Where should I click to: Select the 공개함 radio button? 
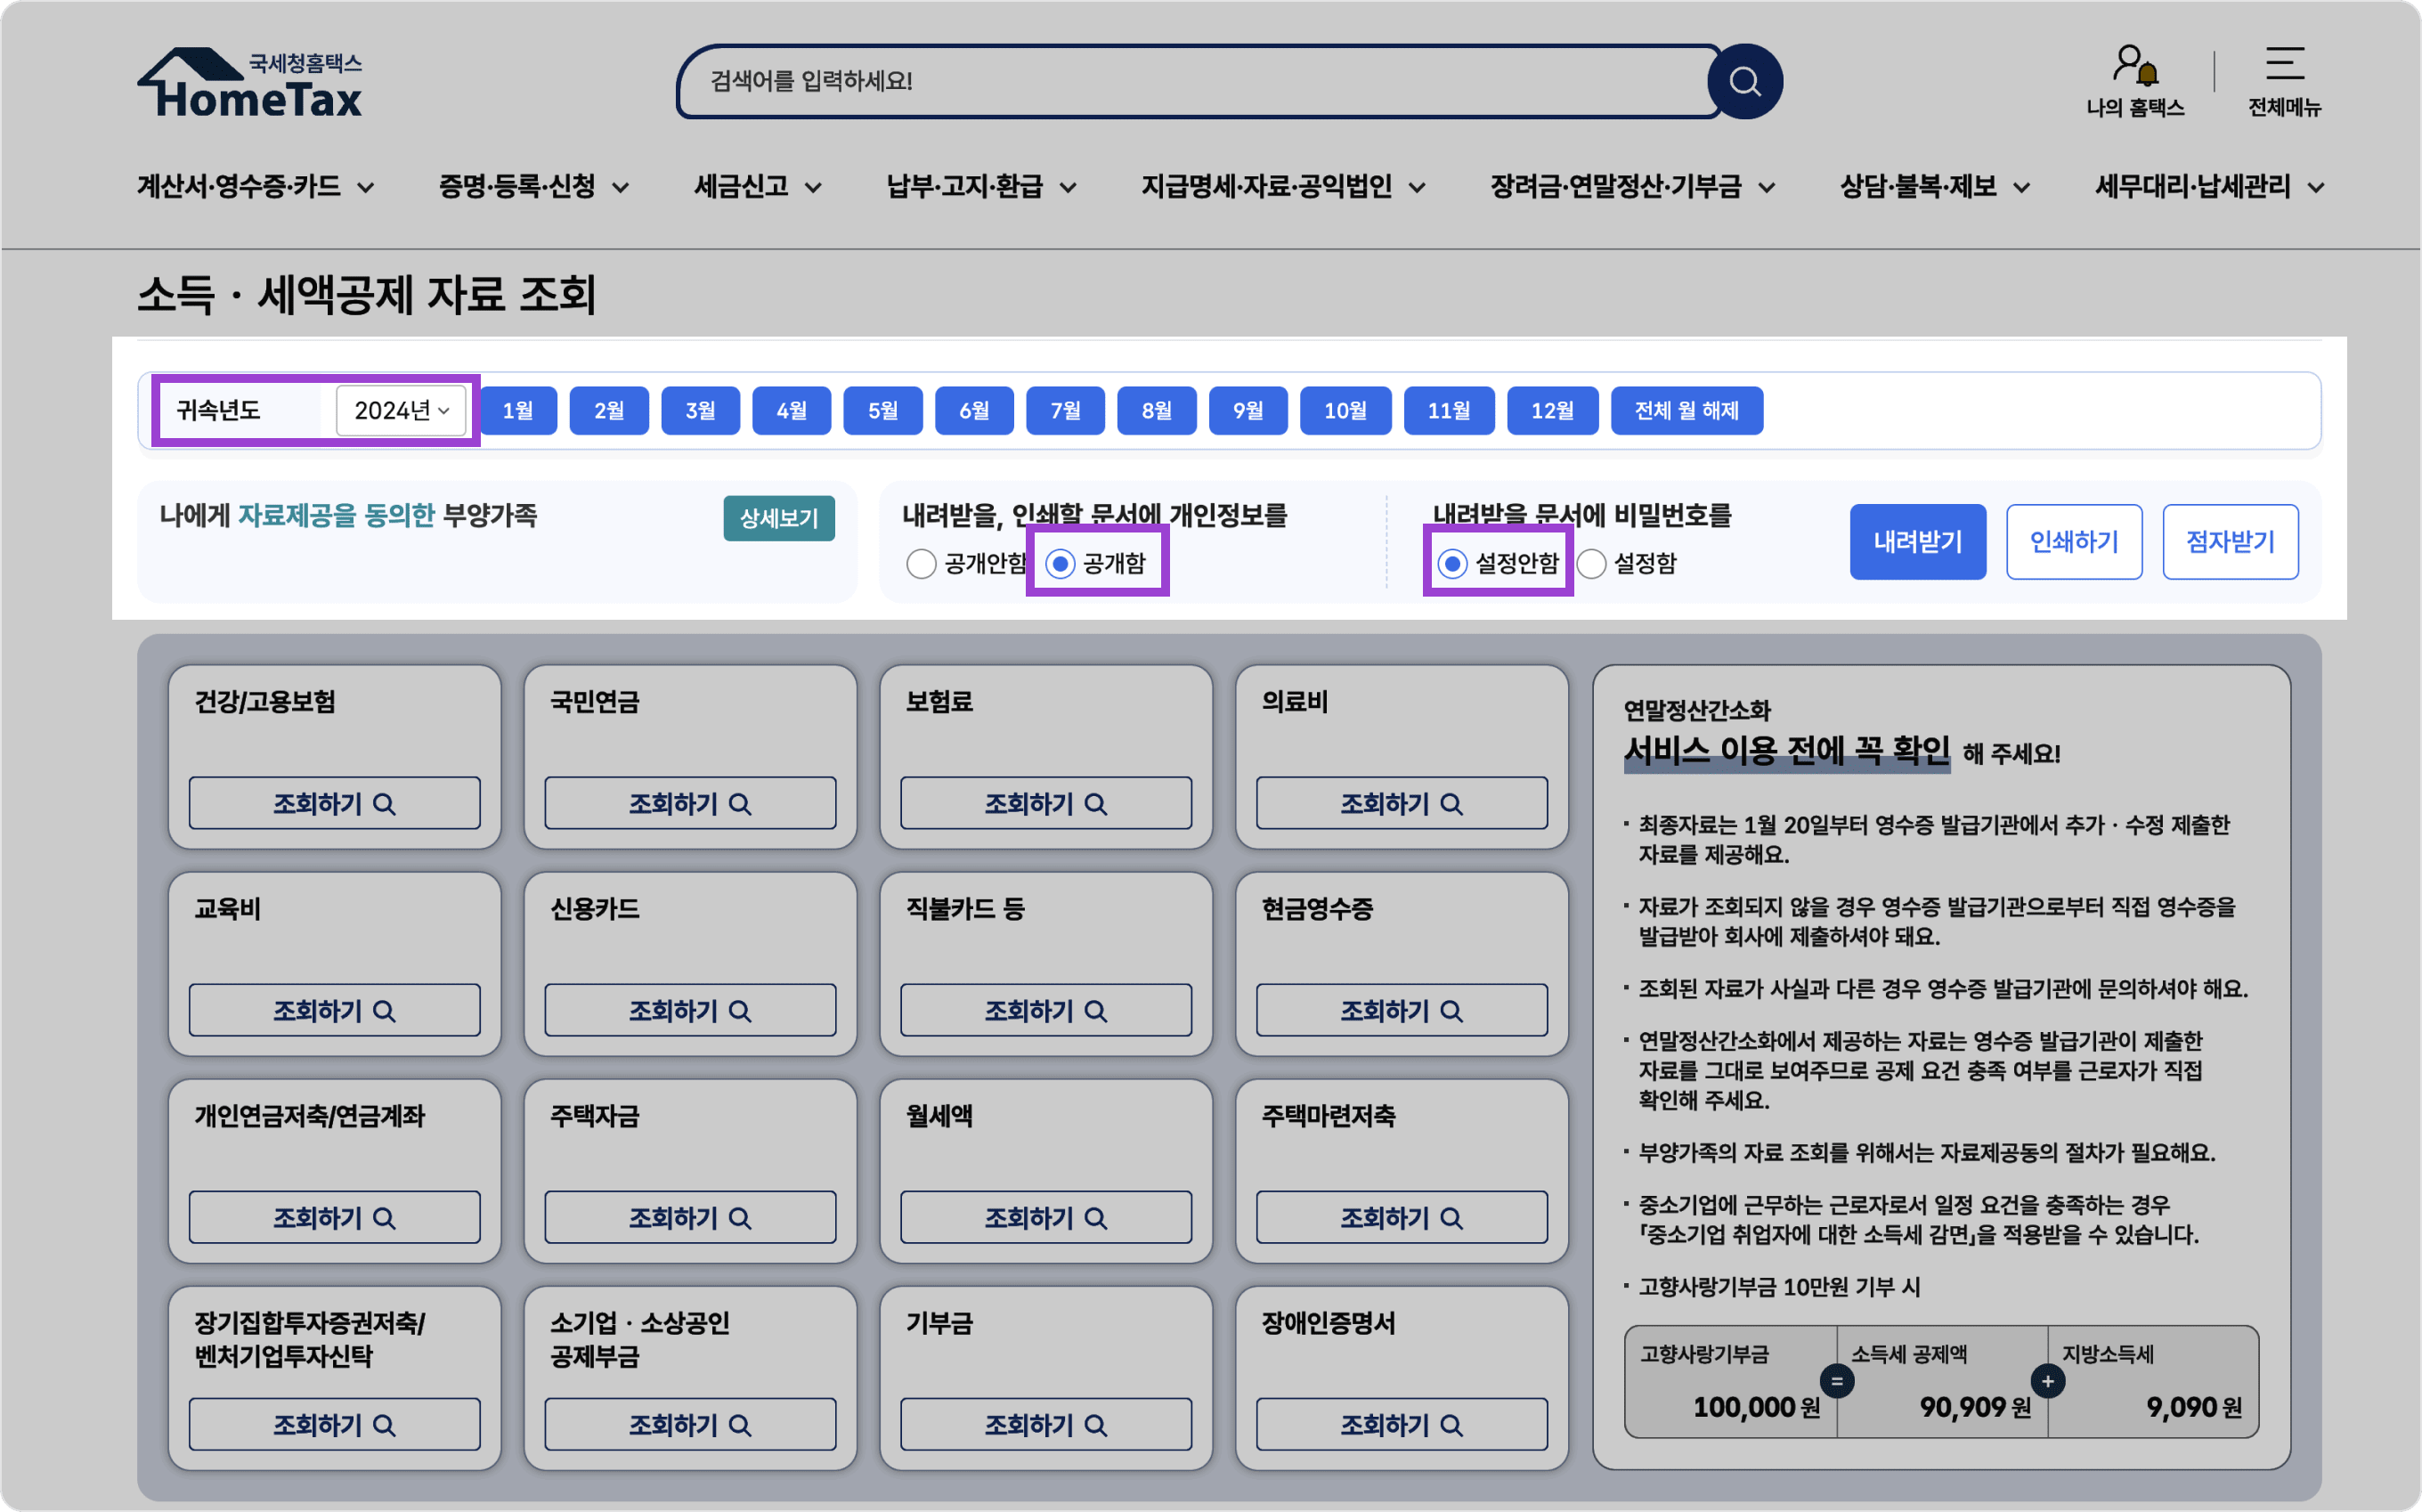tap(1060, 564)
